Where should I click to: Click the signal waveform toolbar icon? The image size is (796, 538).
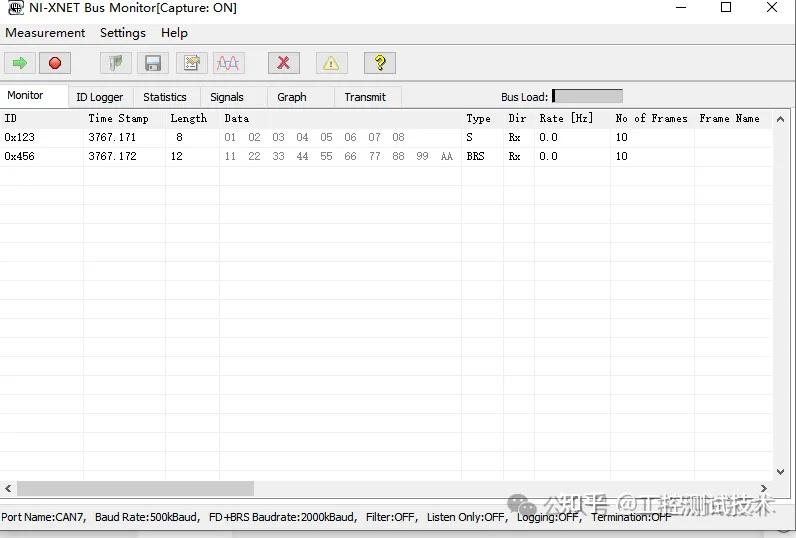[228, 63]
